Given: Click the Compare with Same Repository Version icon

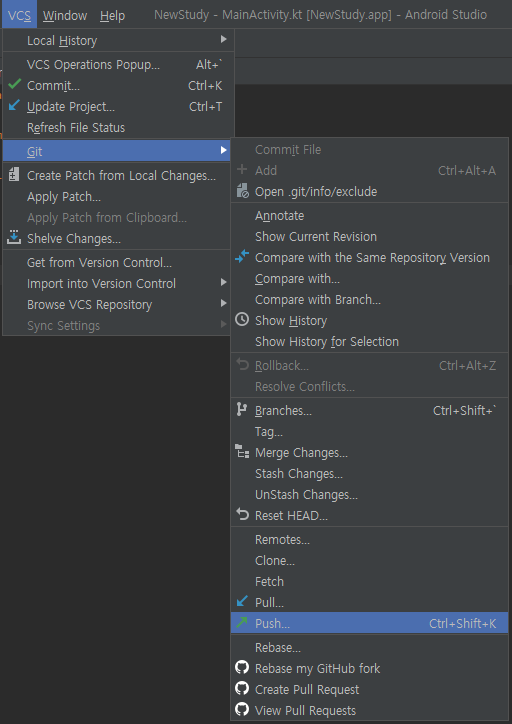Looking at the screenshot, I should point(242,257).
